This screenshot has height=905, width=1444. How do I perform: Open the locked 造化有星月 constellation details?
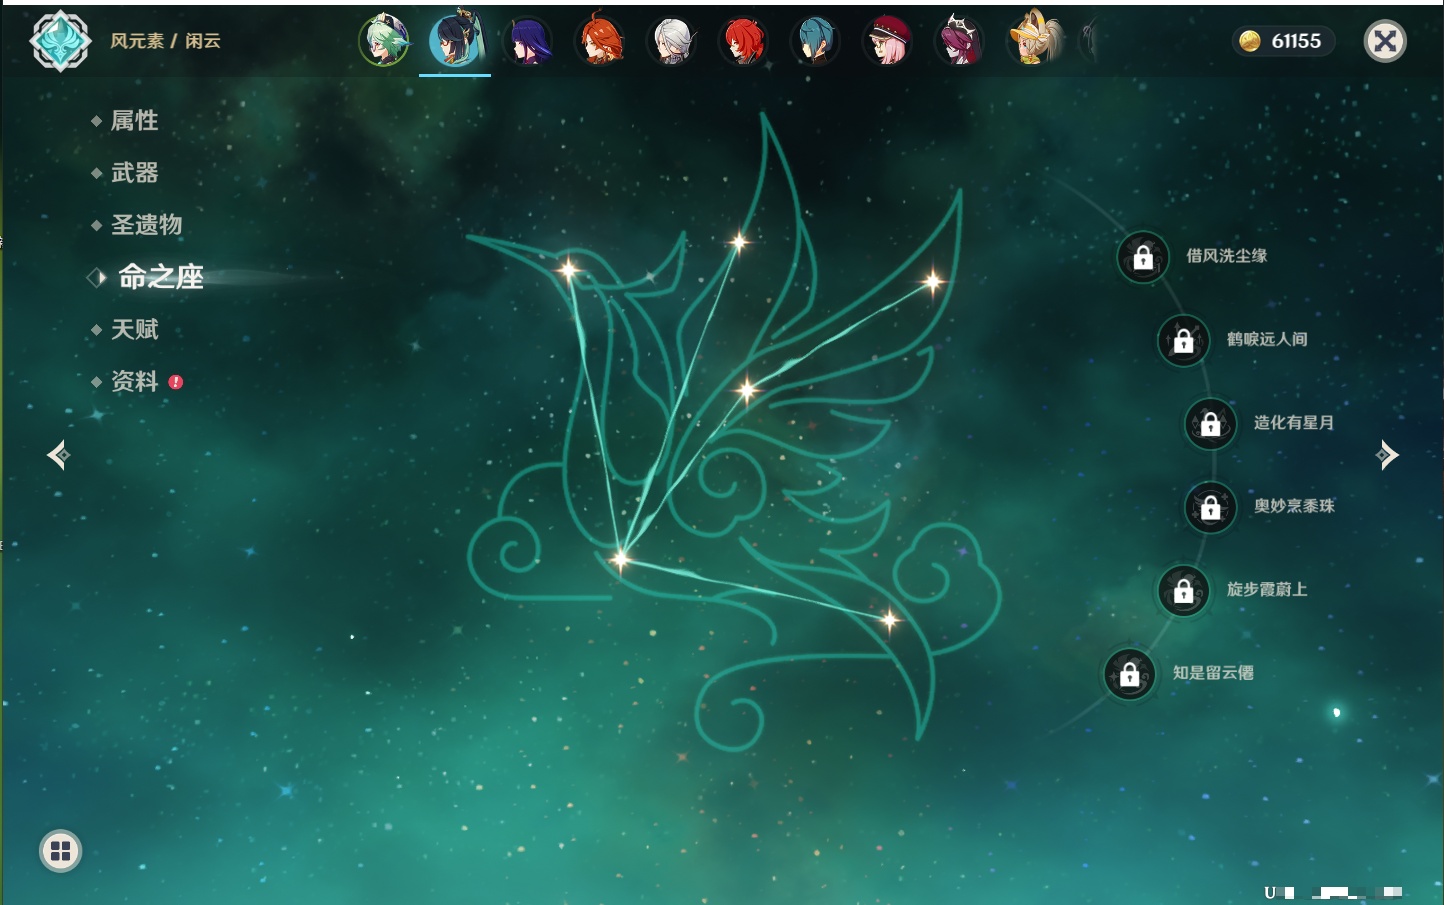coord(1210,424)
